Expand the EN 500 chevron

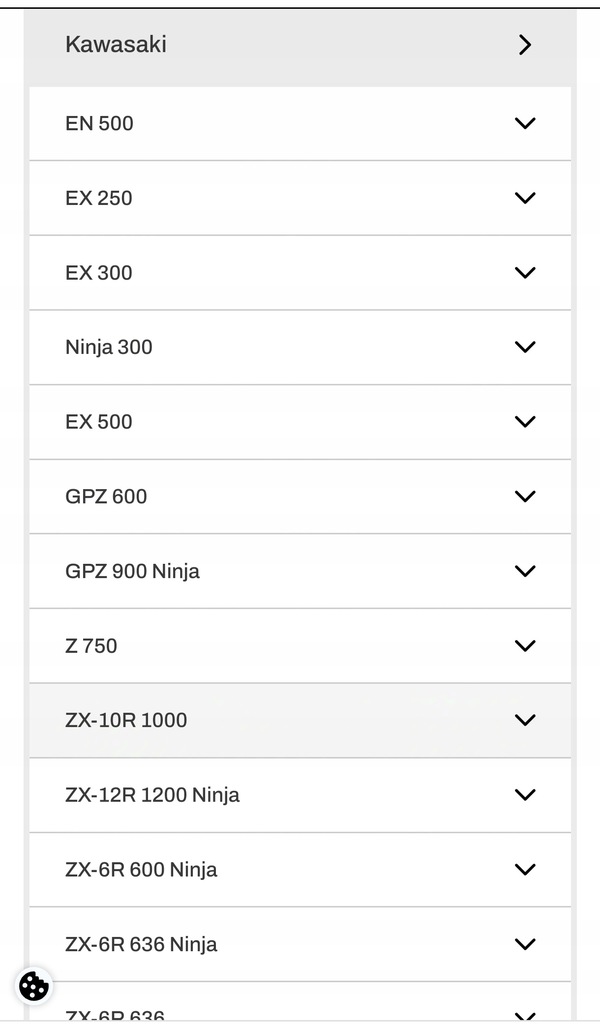click(x=525, y=123)
